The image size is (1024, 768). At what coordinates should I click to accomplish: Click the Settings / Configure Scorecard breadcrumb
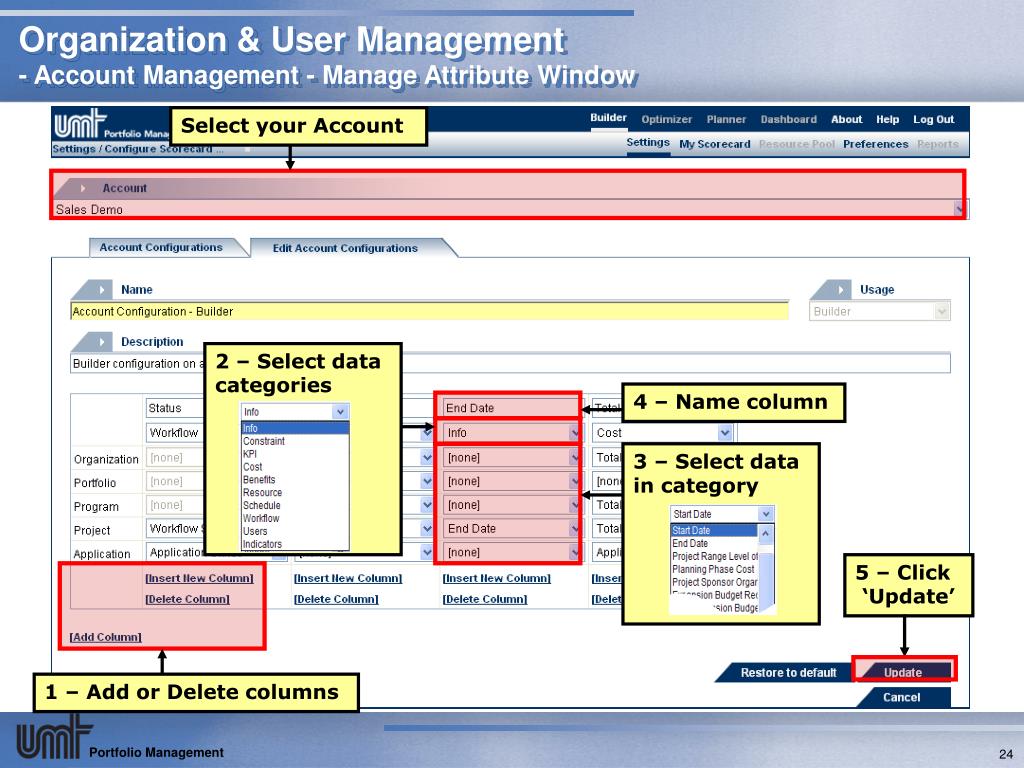tap(137, 149)
